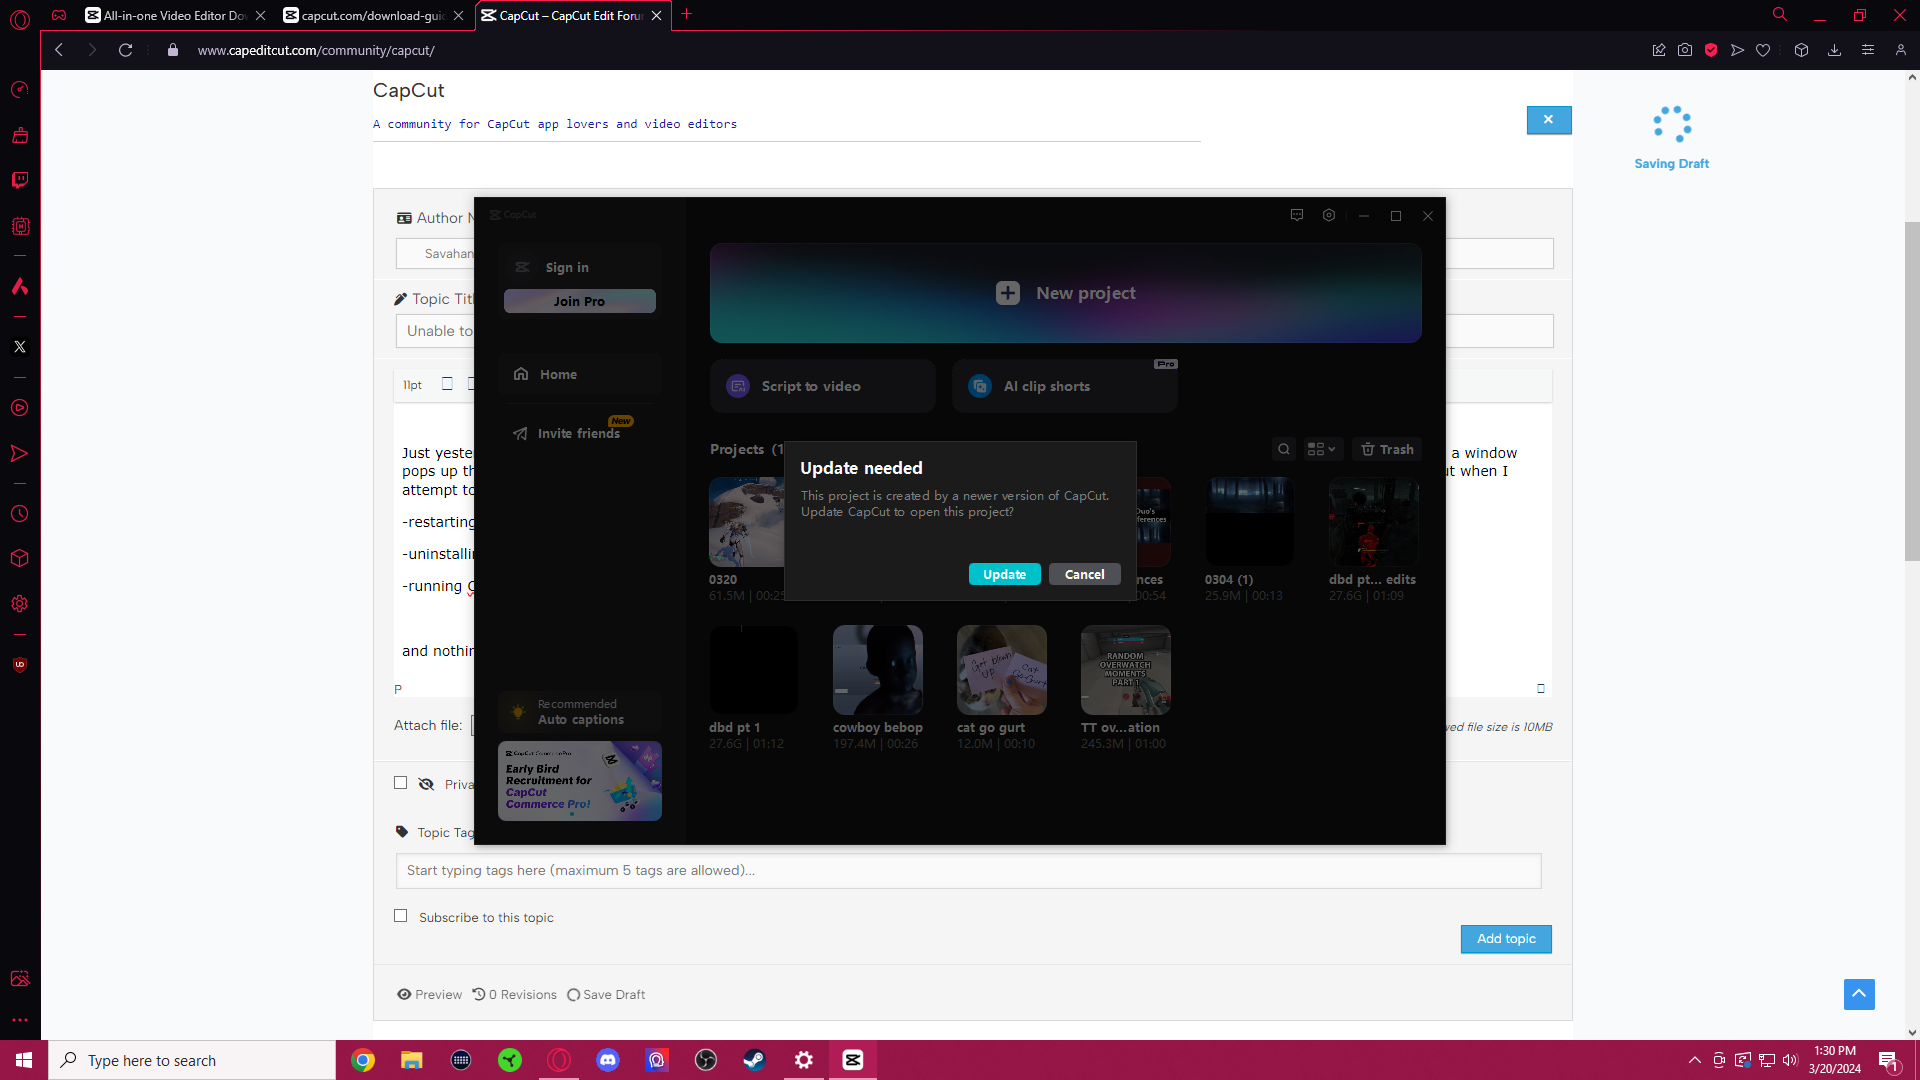The width and height of the screenshot is (1920, 1080).
Task: Click the topic tags input field
Action: pos(968,871)
